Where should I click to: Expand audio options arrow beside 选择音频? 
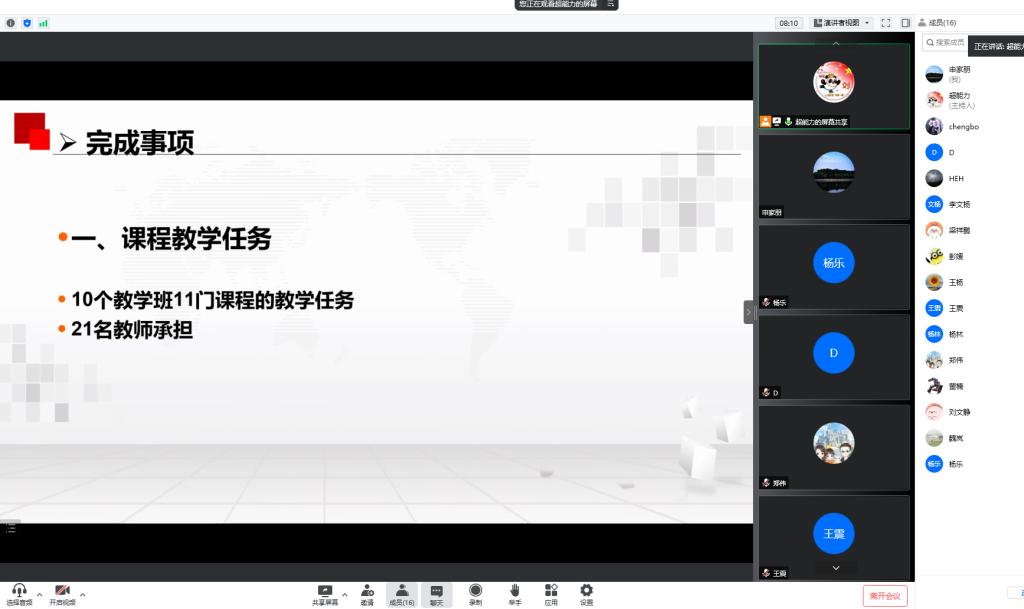(40, 595)
